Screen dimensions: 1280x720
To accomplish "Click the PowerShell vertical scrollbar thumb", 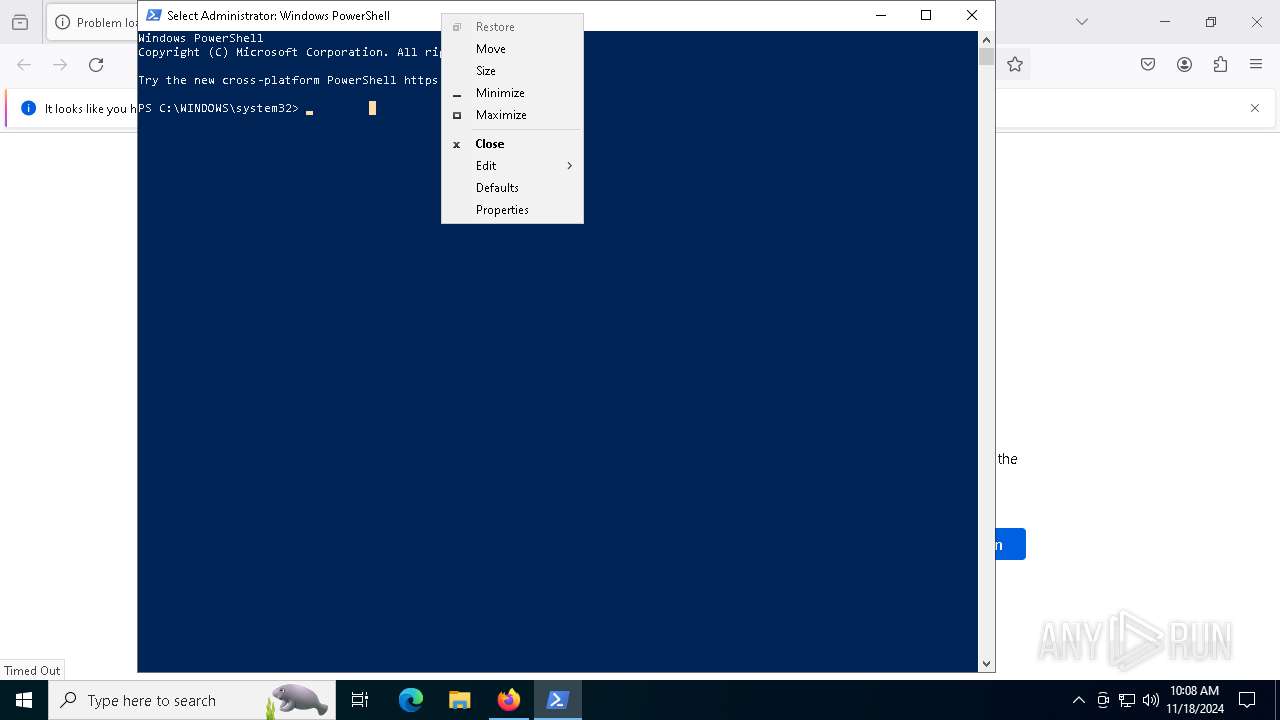I will coord(986,57).
